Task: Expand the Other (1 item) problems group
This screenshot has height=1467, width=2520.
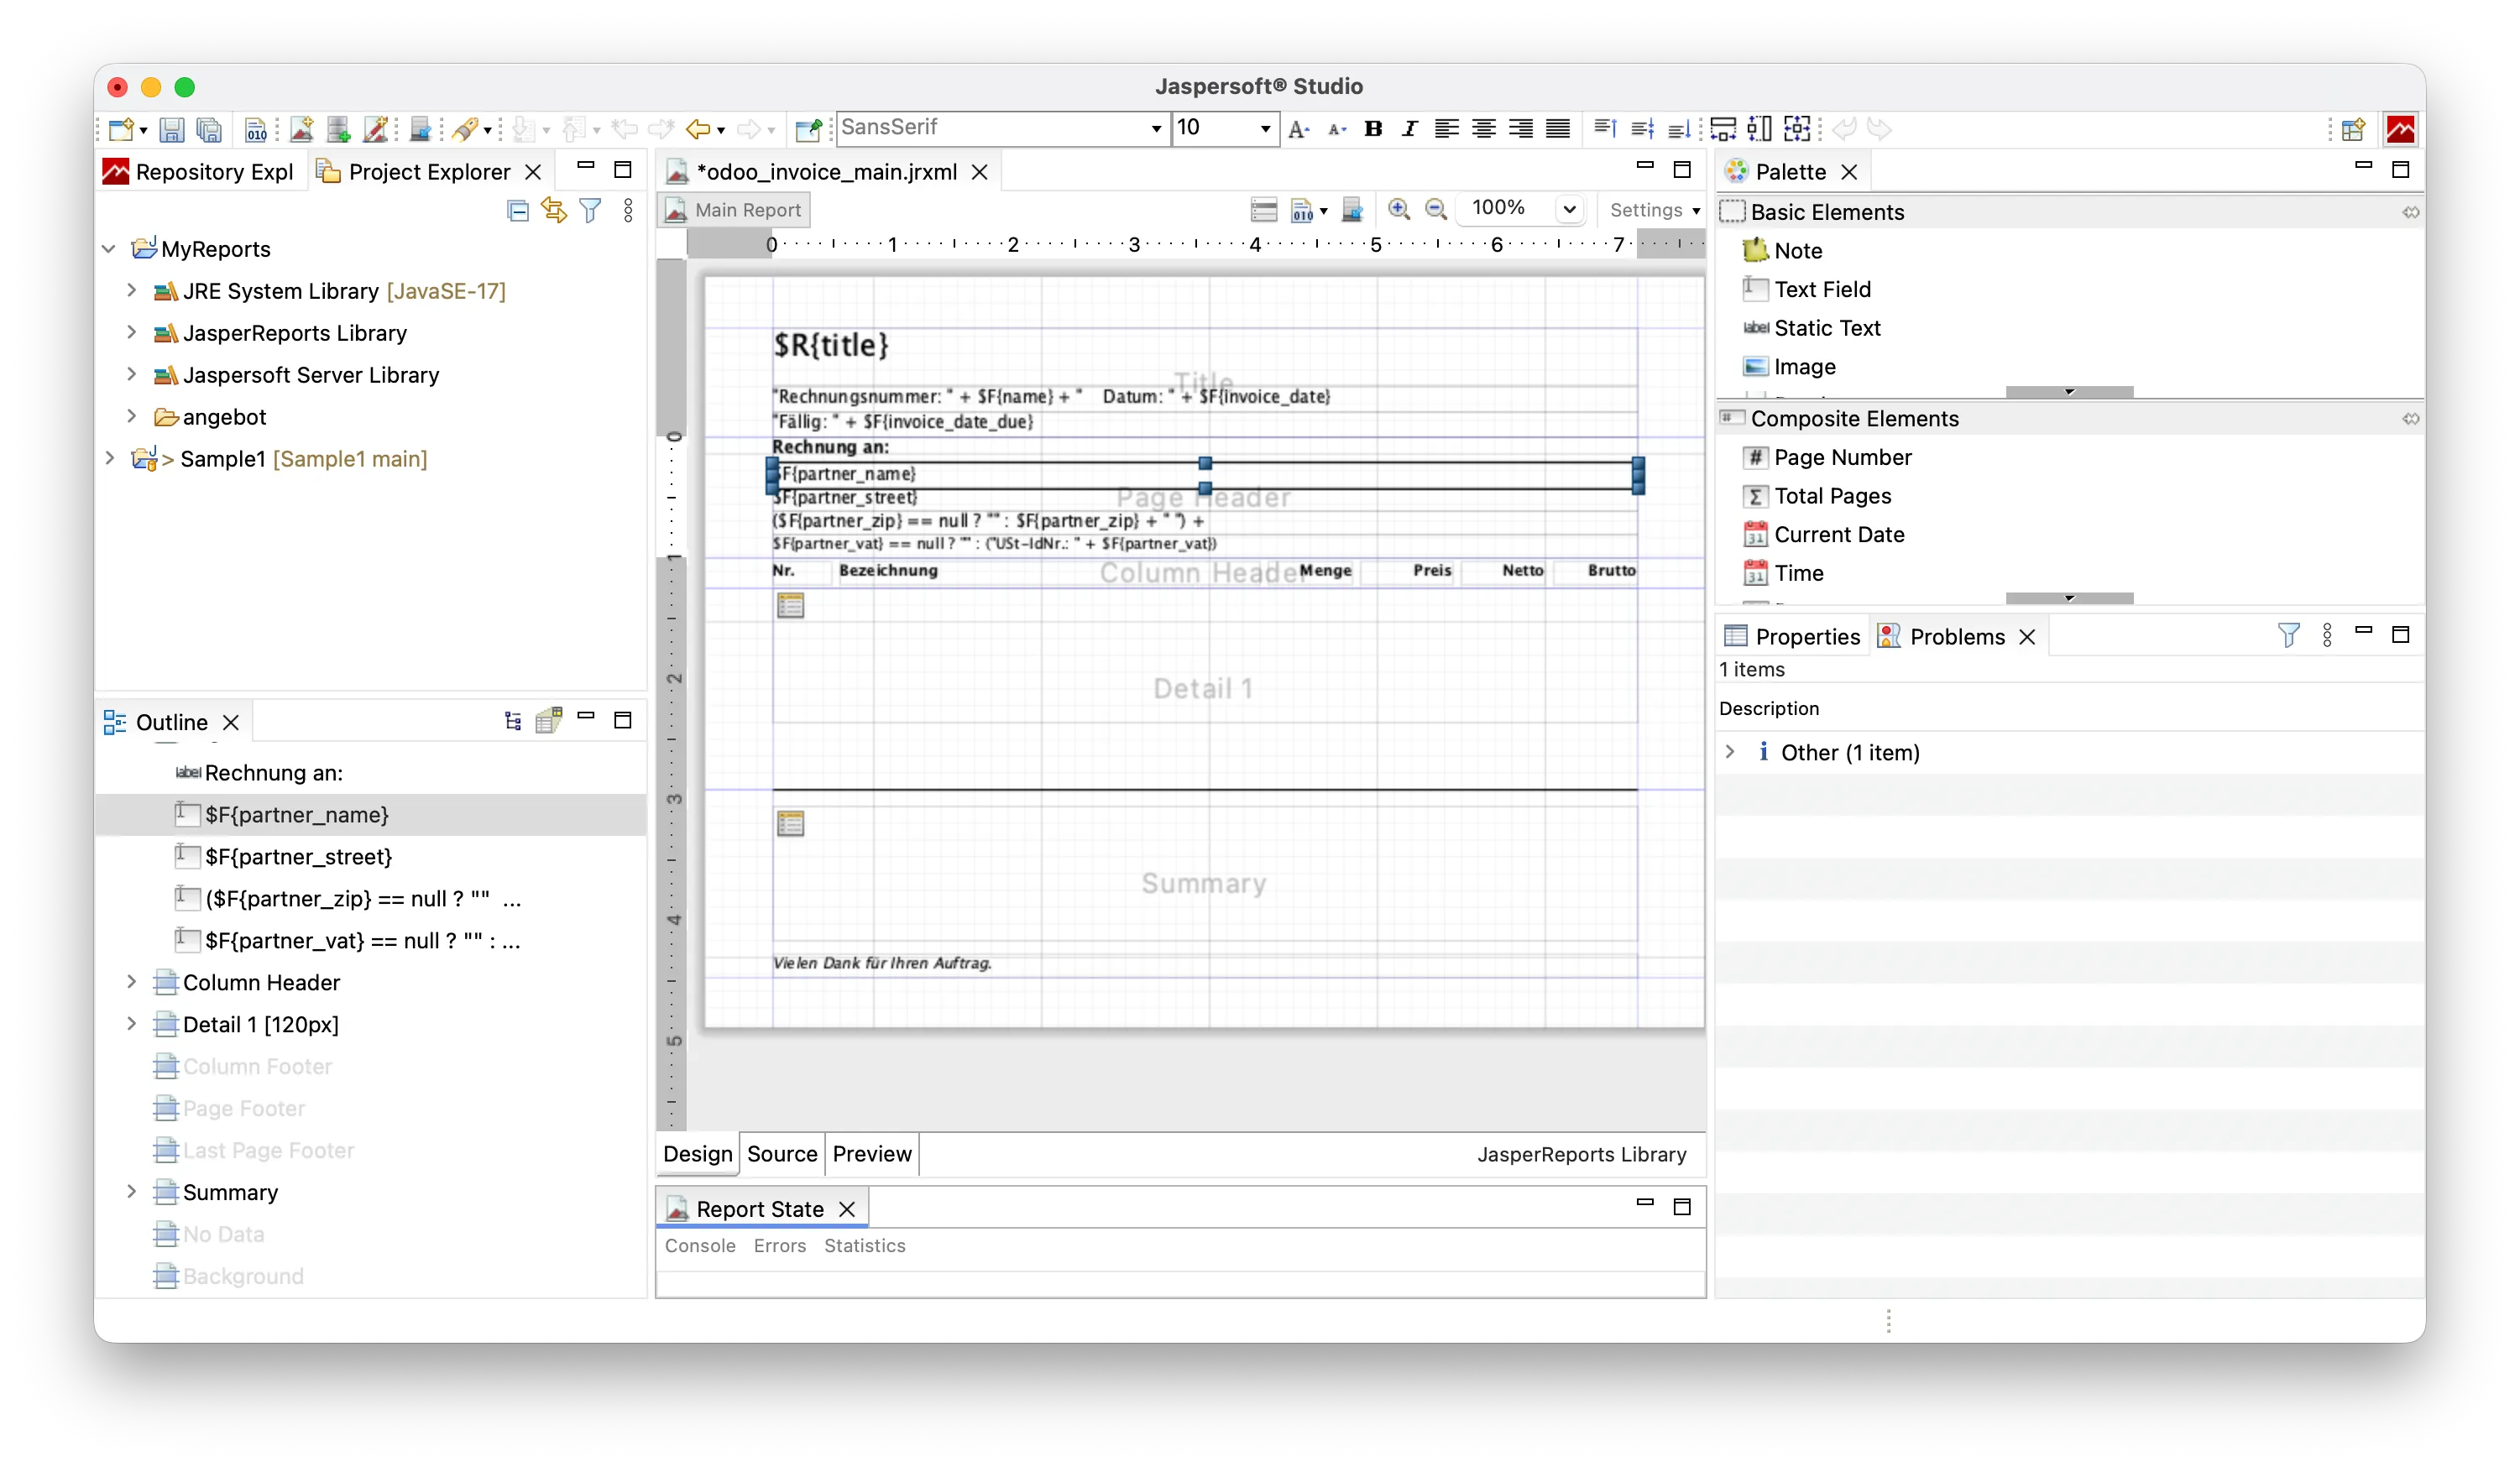Action: (x=1730, y=752)
